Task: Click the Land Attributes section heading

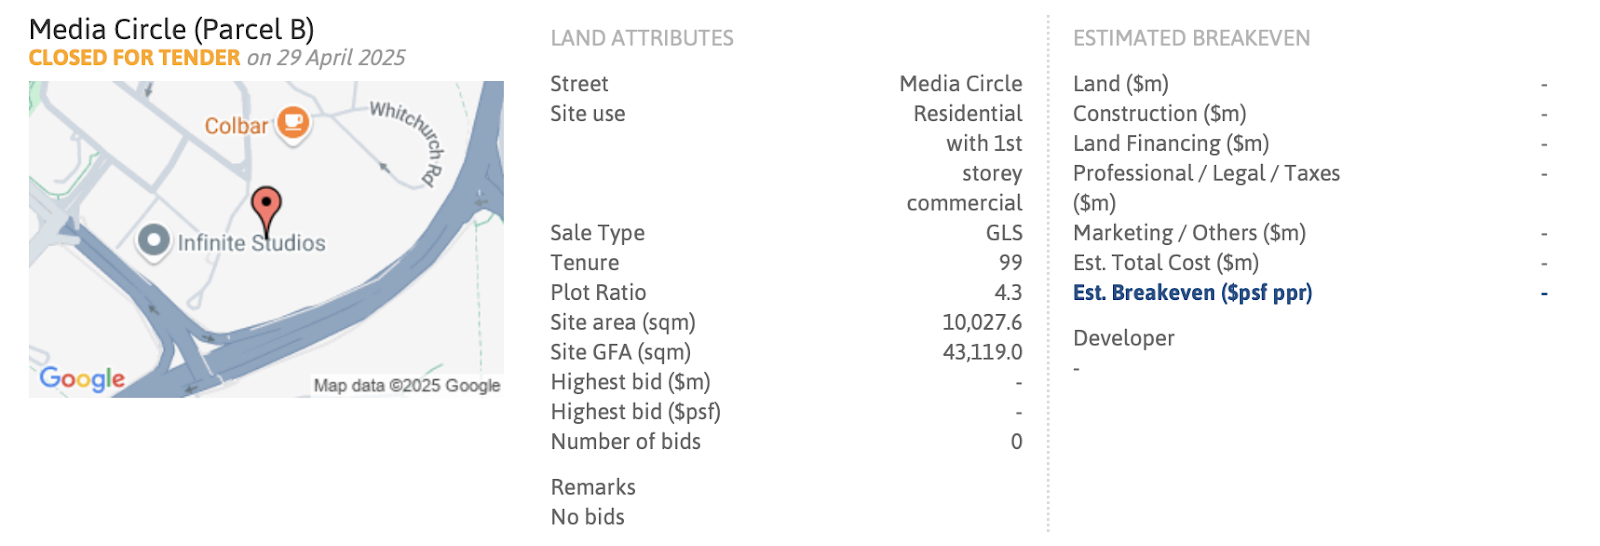Action: click(x=642, y=38)
